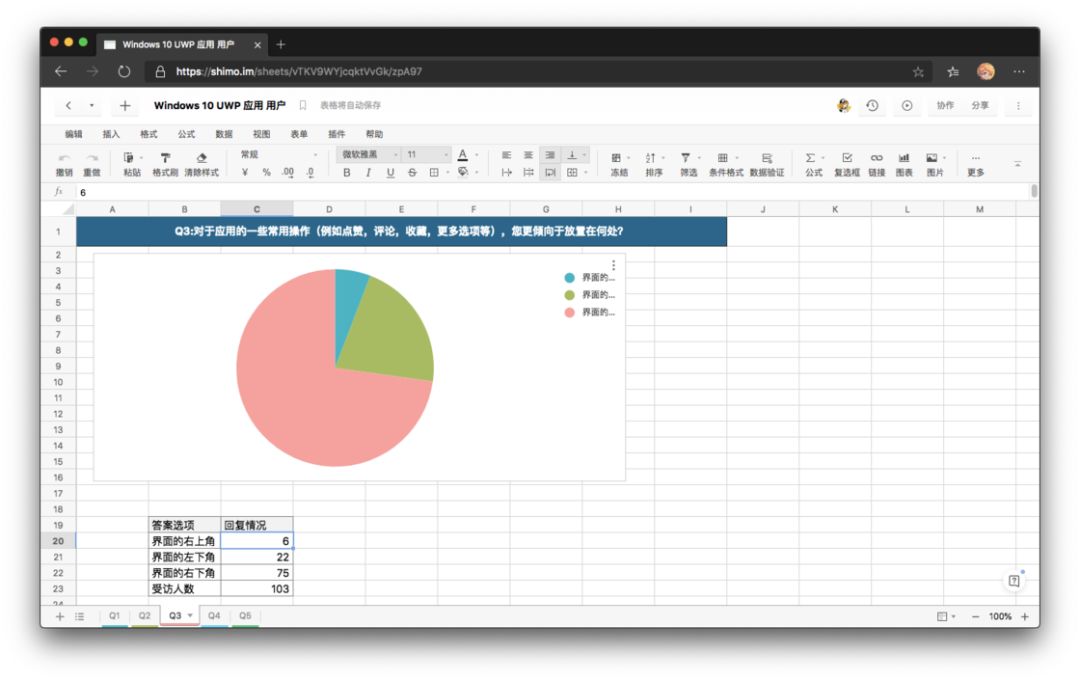Apply percent % format
This screenshot has height=681, width=1080.
267,173
